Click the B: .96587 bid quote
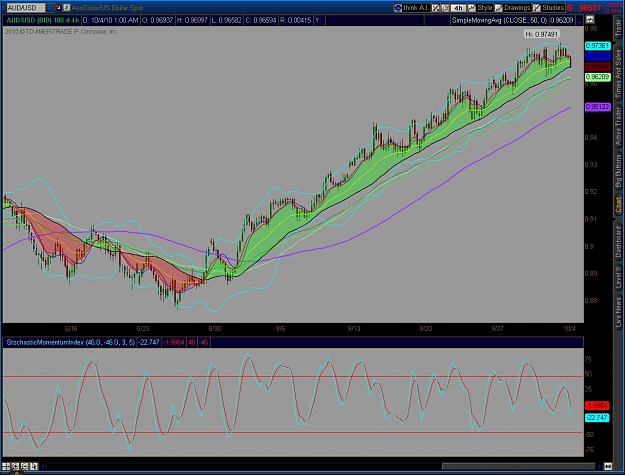This screenshot has height=475, width=625. point(584,8)
